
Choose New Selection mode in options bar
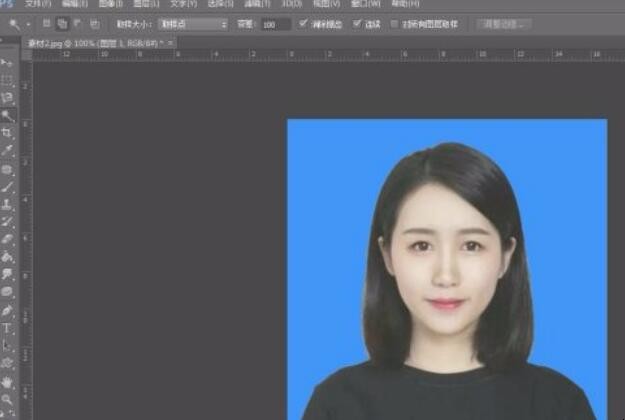46,24
